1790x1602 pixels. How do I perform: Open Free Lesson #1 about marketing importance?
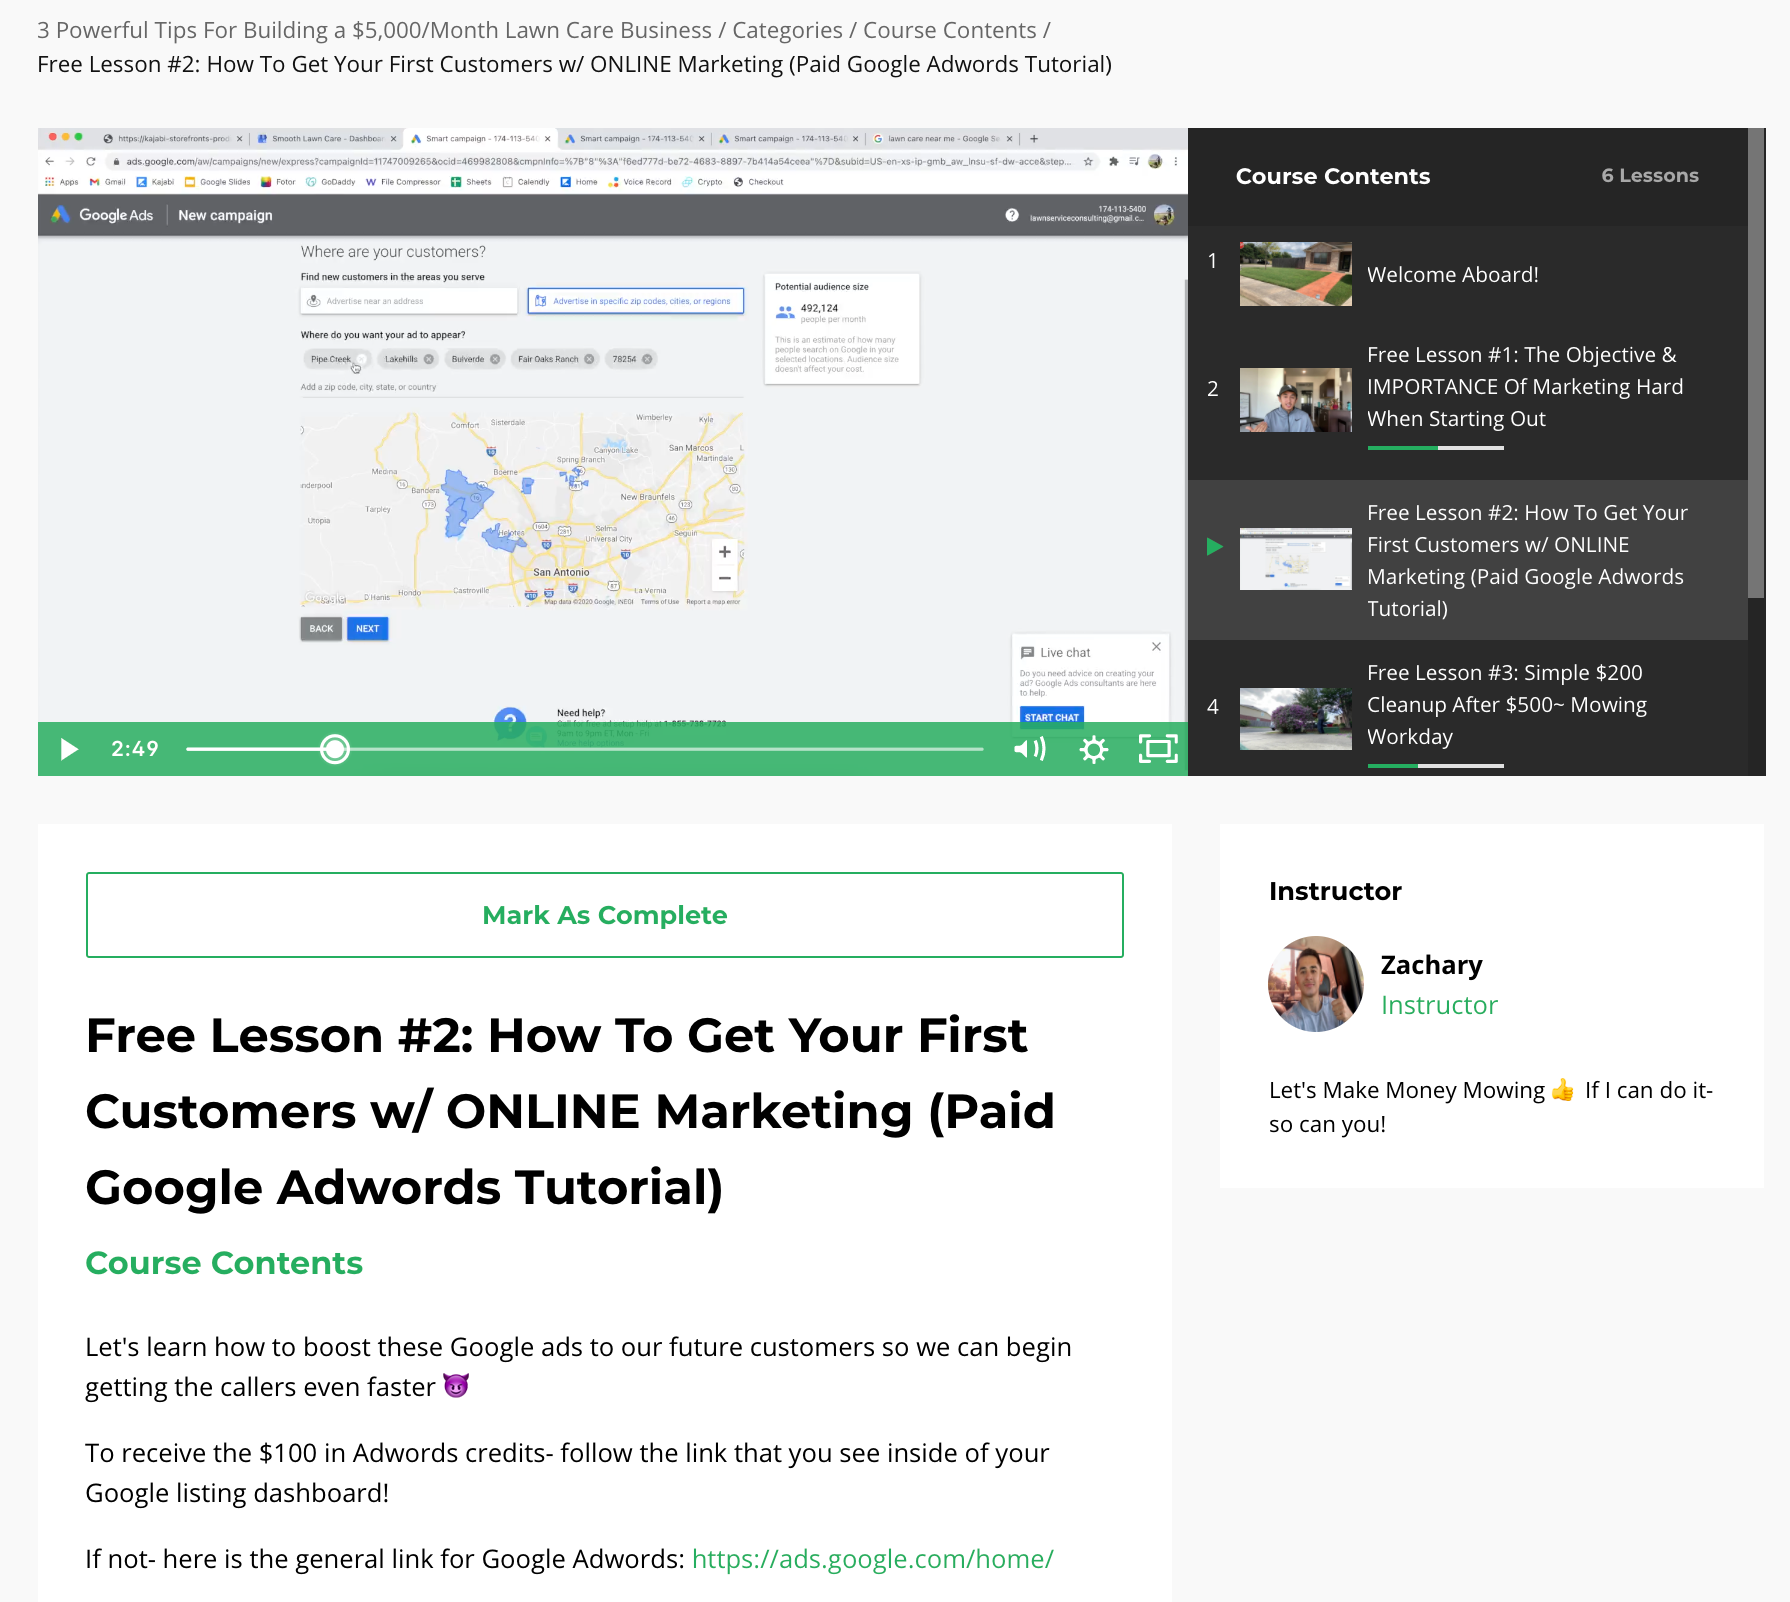pyautogui.click(x=1525, y=387)
